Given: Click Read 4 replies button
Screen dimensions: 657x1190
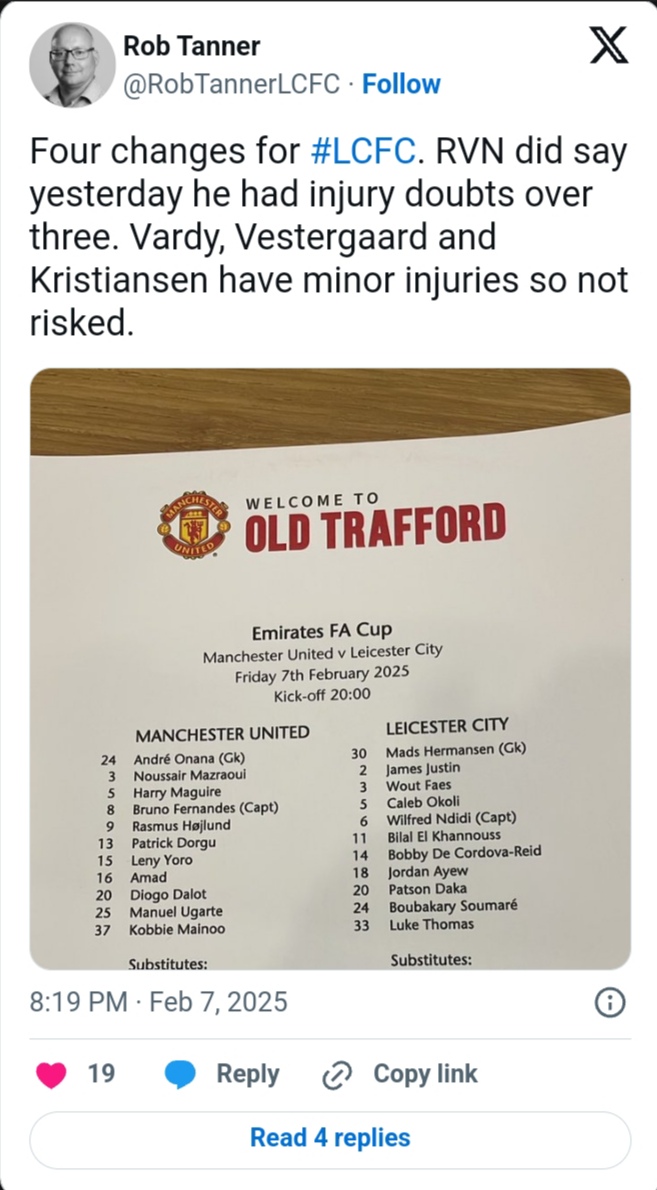Looking at the screenshot, I should pyautogui.click(x=330, y=1137).
